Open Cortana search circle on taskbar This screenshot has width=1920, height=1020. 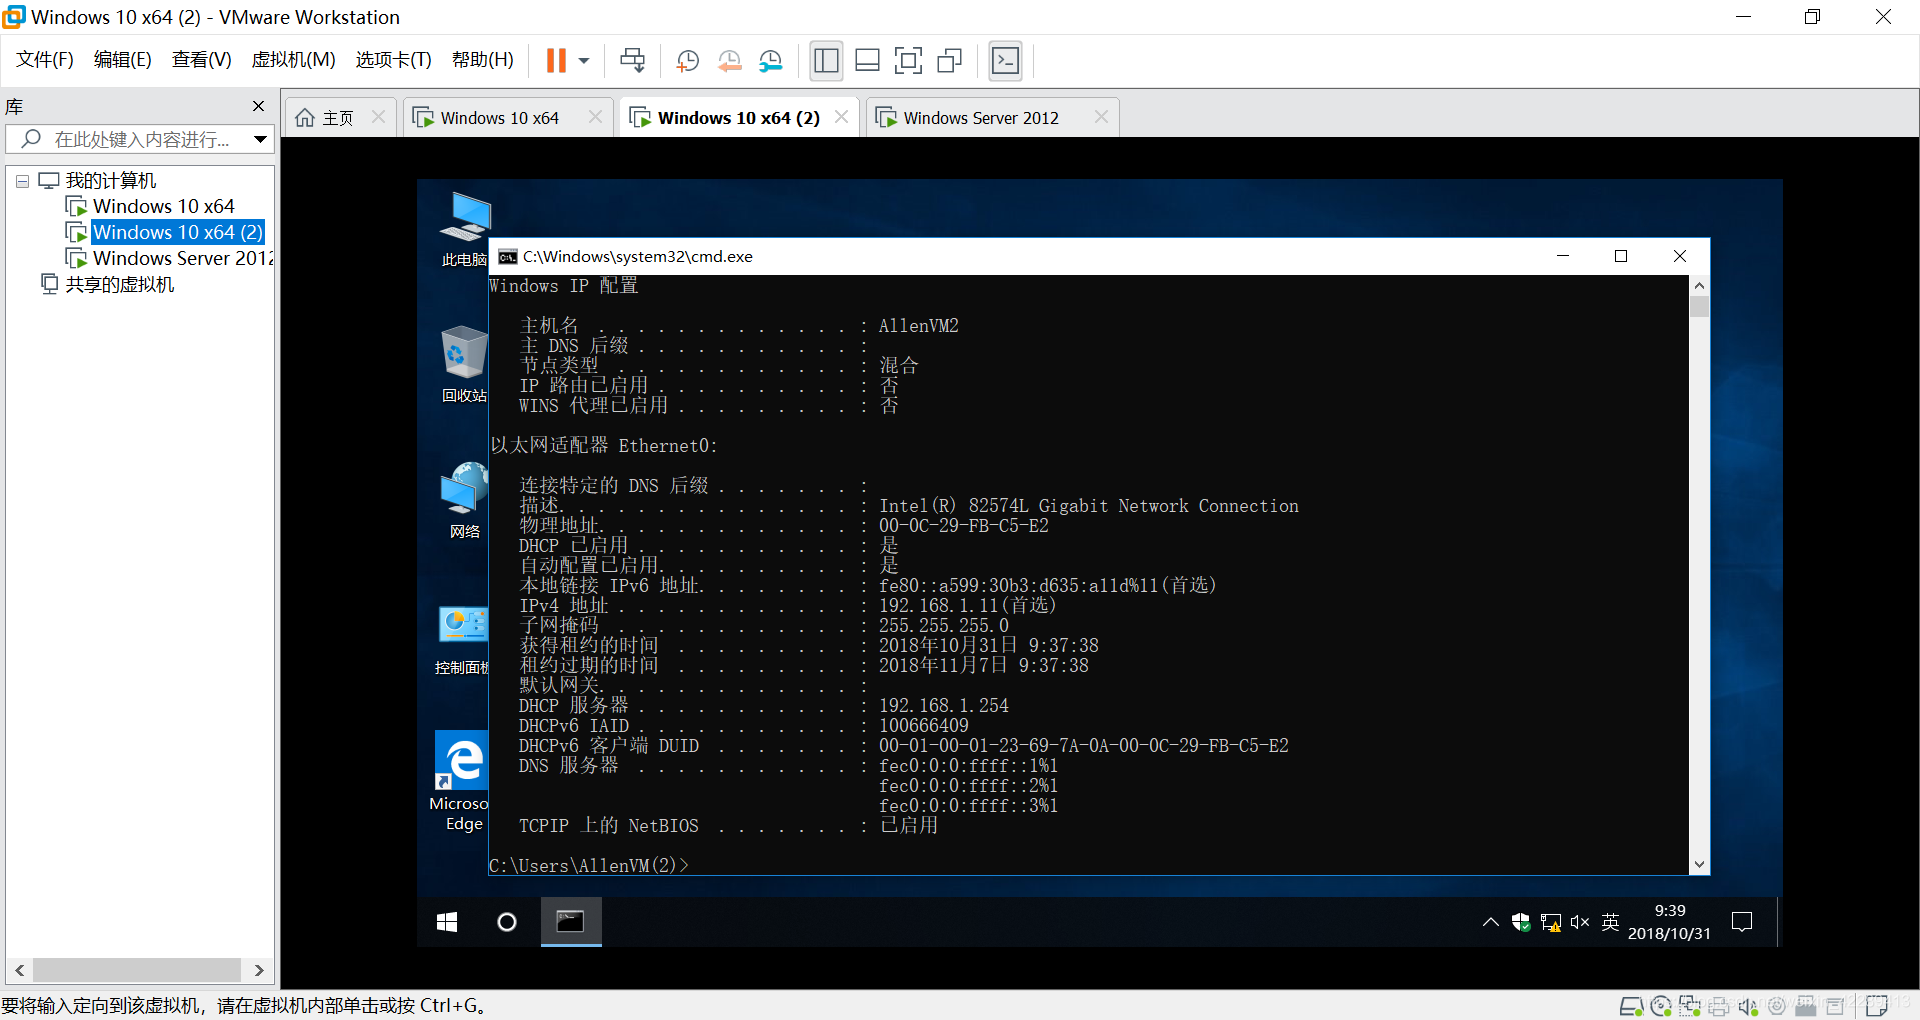click(507, 922)
